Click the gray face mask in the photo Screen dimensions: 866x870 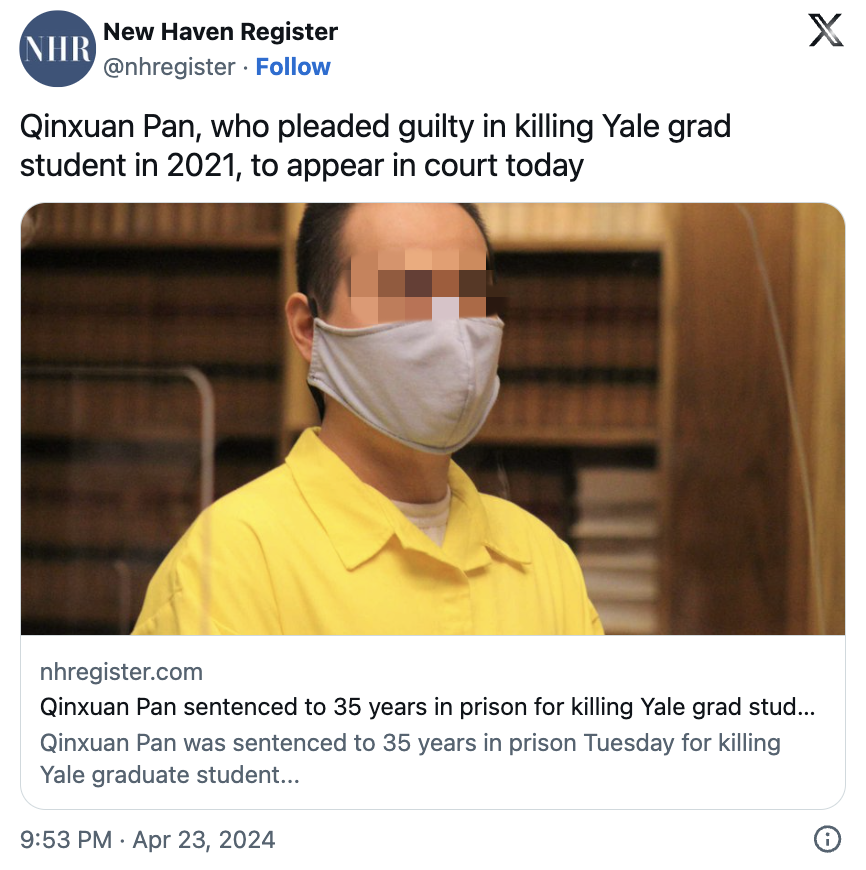(405, 383)
